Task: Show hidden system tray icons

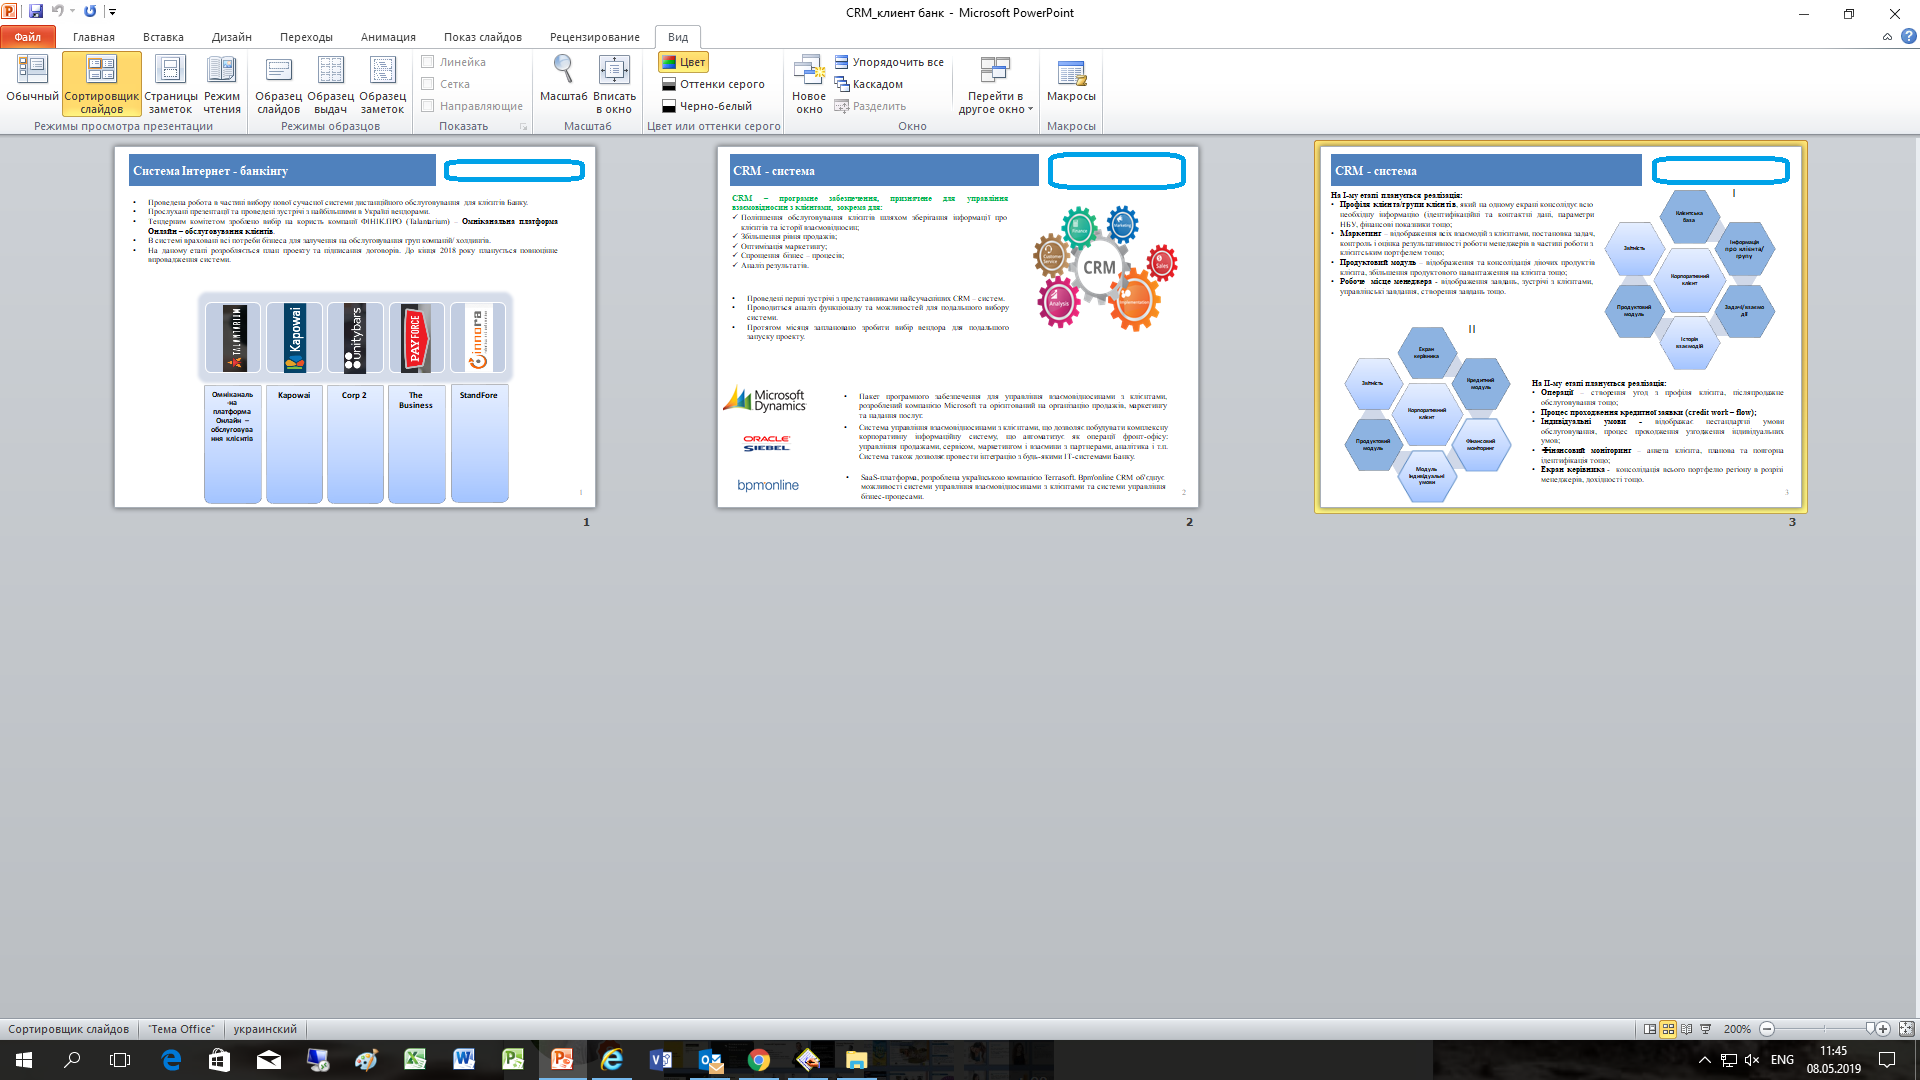Action: tap(1704, 1060)
